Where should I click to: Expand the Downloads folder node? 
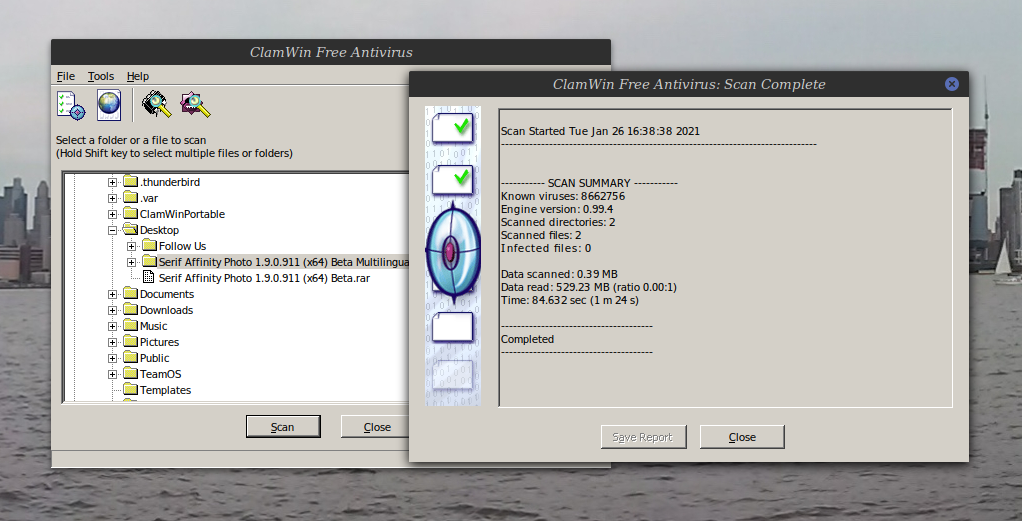pyautogui.click(x=112, y=310)
